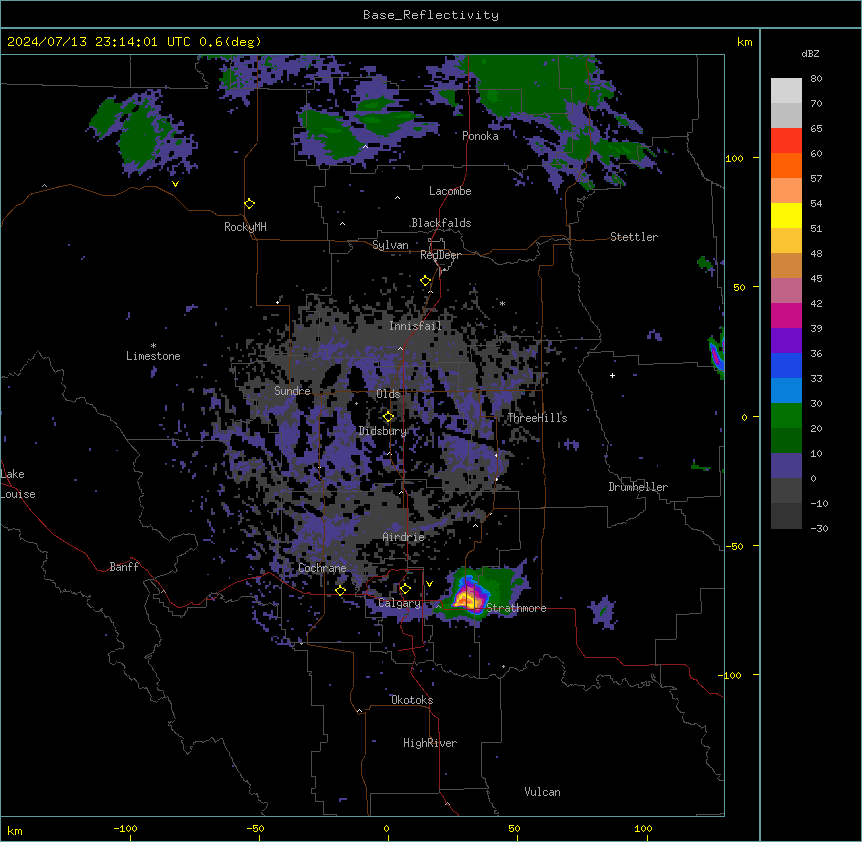Click the HighRiver label
The width and height of the screenshot is (862, 842).
[x=430, y=743]
